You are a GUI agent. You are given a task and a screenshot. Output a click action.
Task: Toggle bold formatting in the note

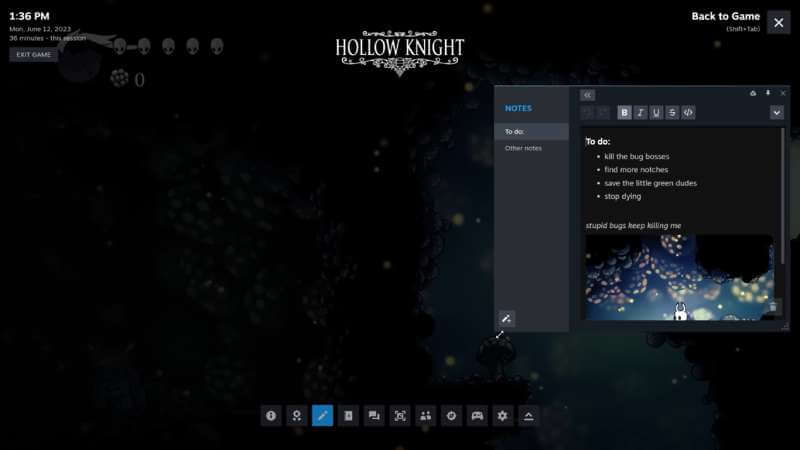pos(624,113)
